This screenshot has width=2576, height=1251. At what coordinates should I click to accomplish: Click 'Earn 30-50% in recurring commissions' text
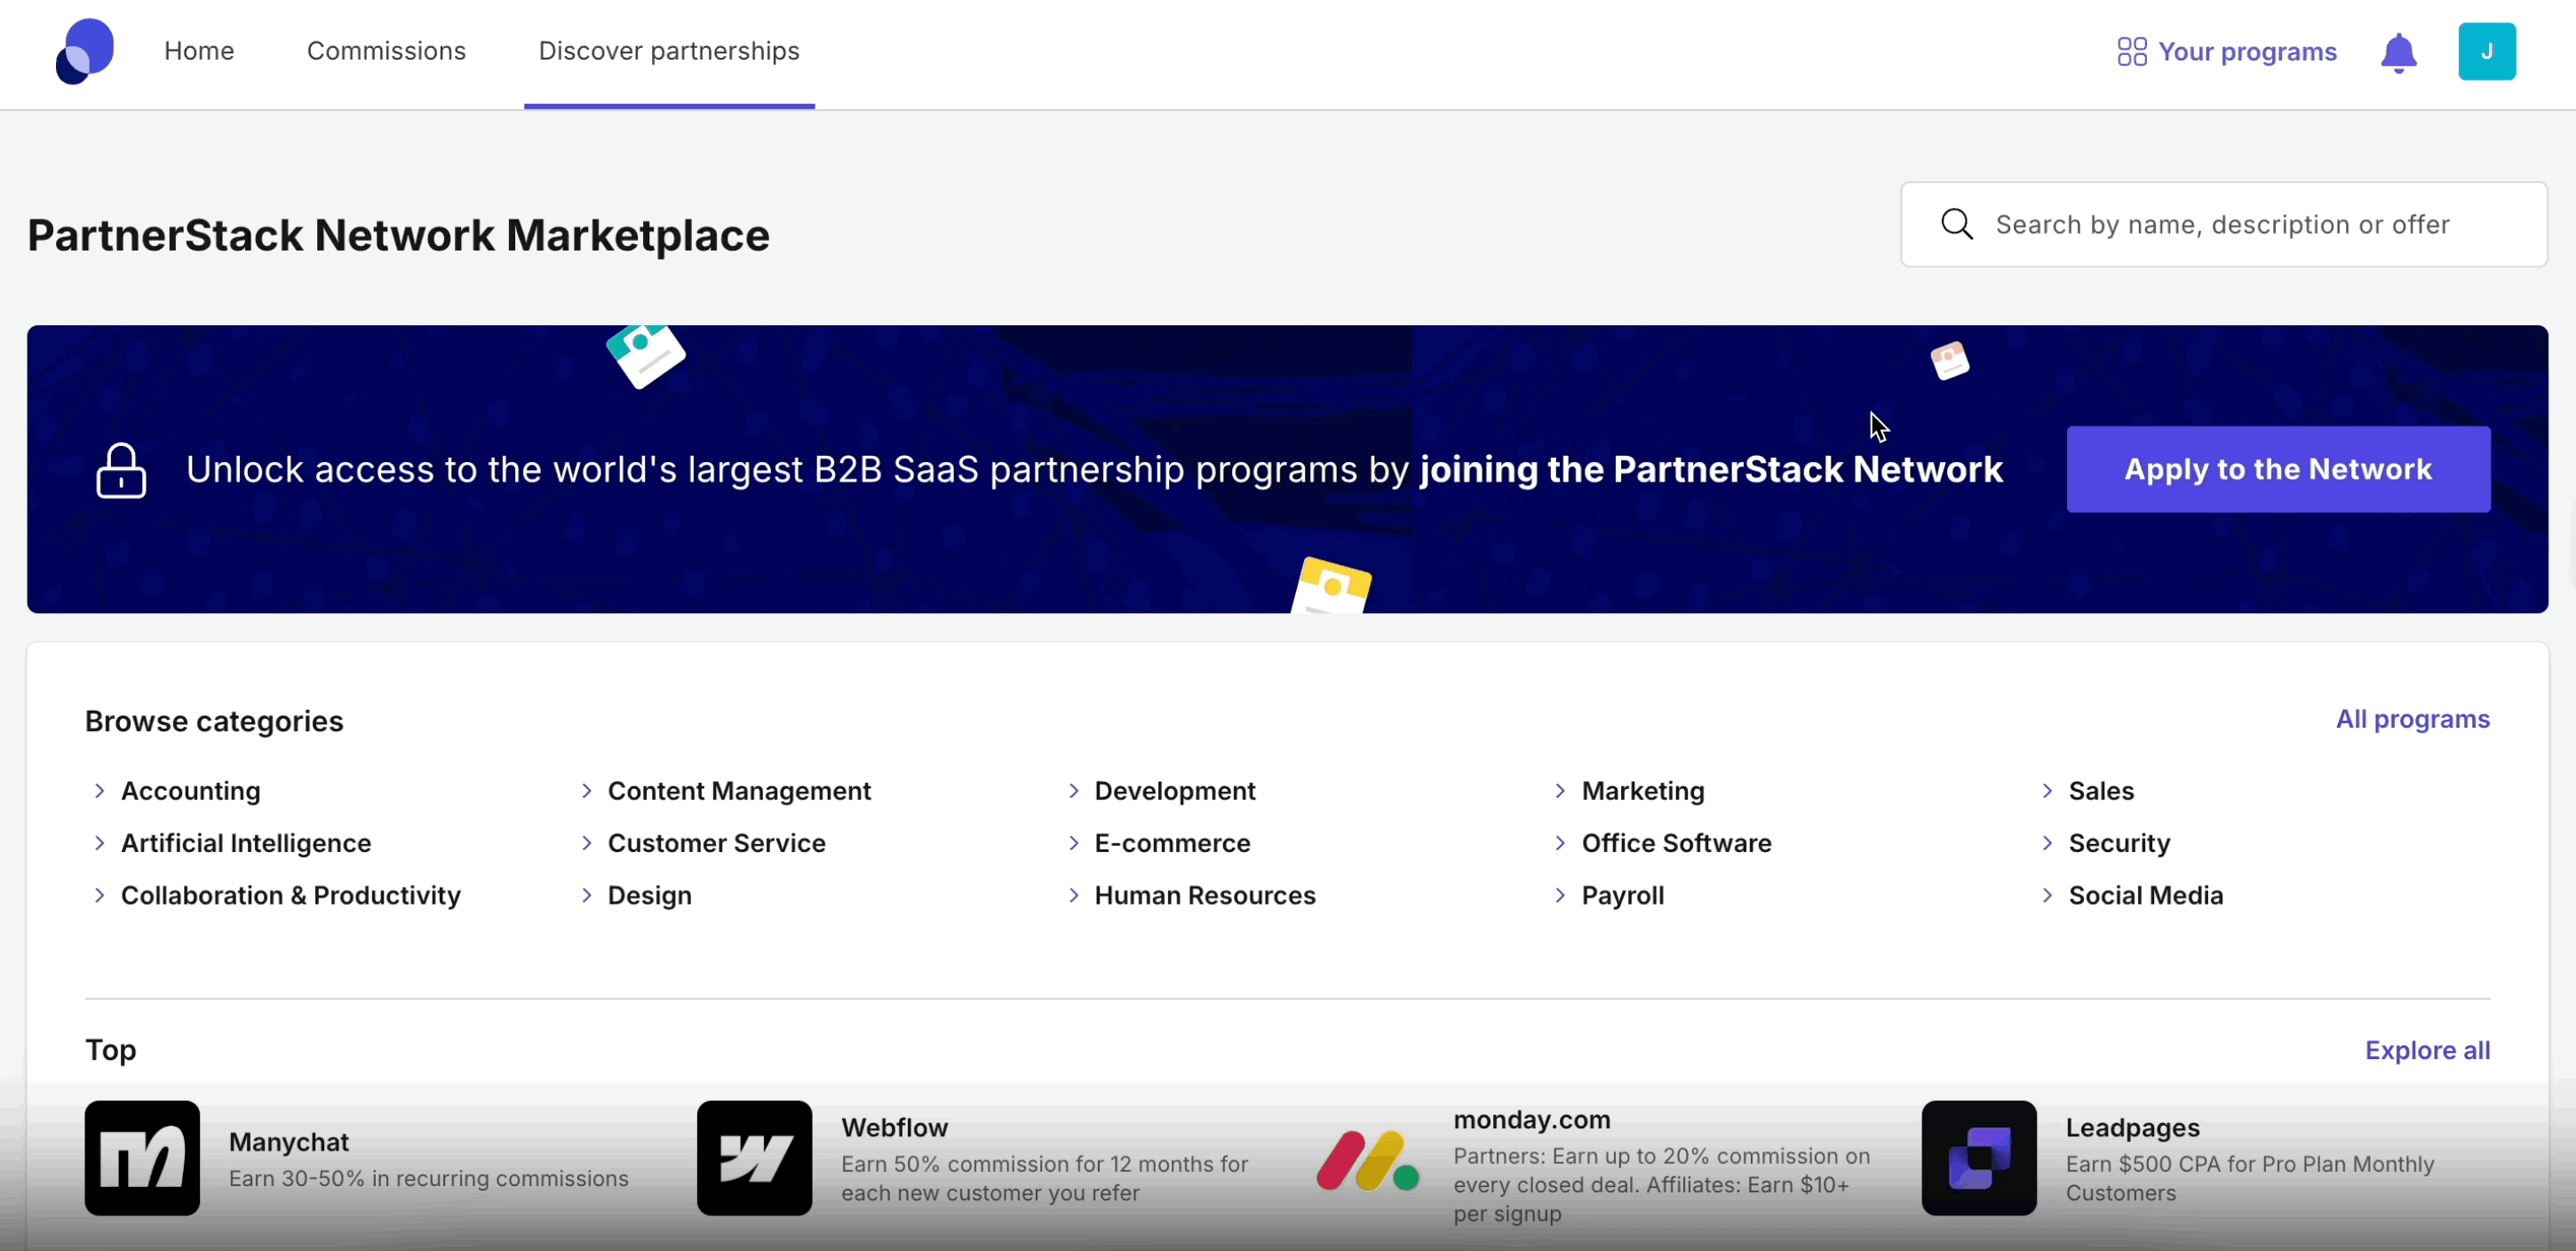tap(429, 1178)
